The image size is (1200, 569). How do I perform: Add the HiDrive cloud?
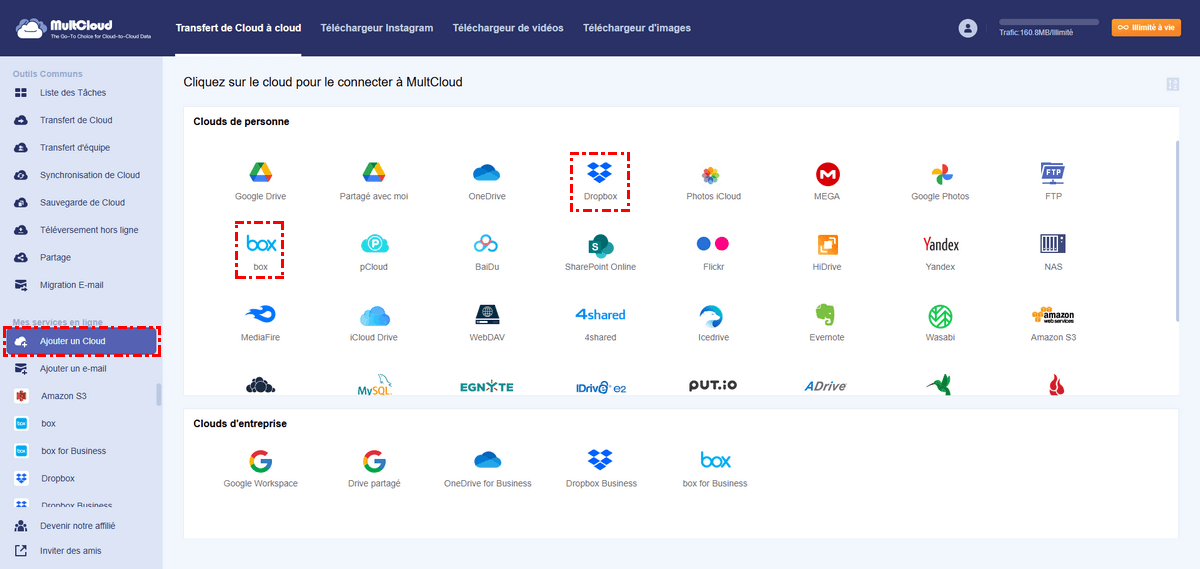[x=827, y=252]
